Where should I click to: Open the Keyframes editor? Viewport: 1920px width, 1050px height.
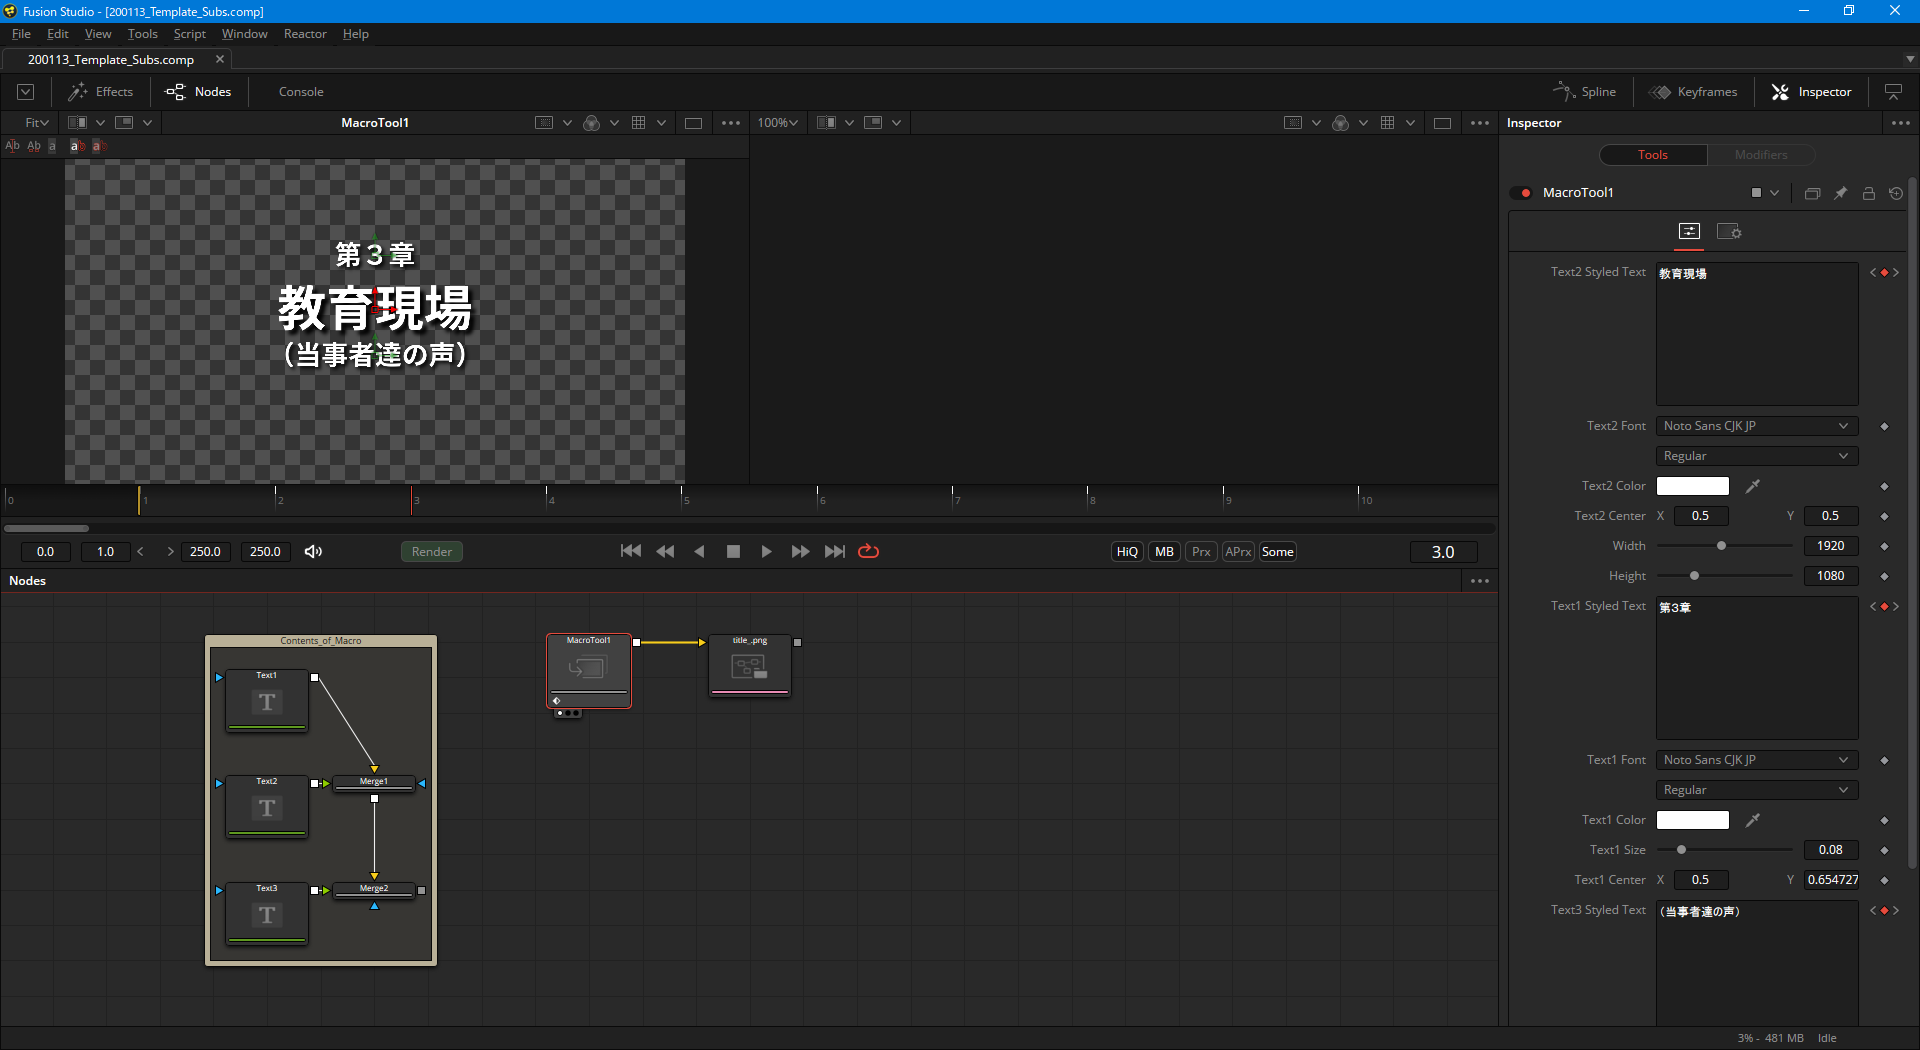tap(1693, 92)
